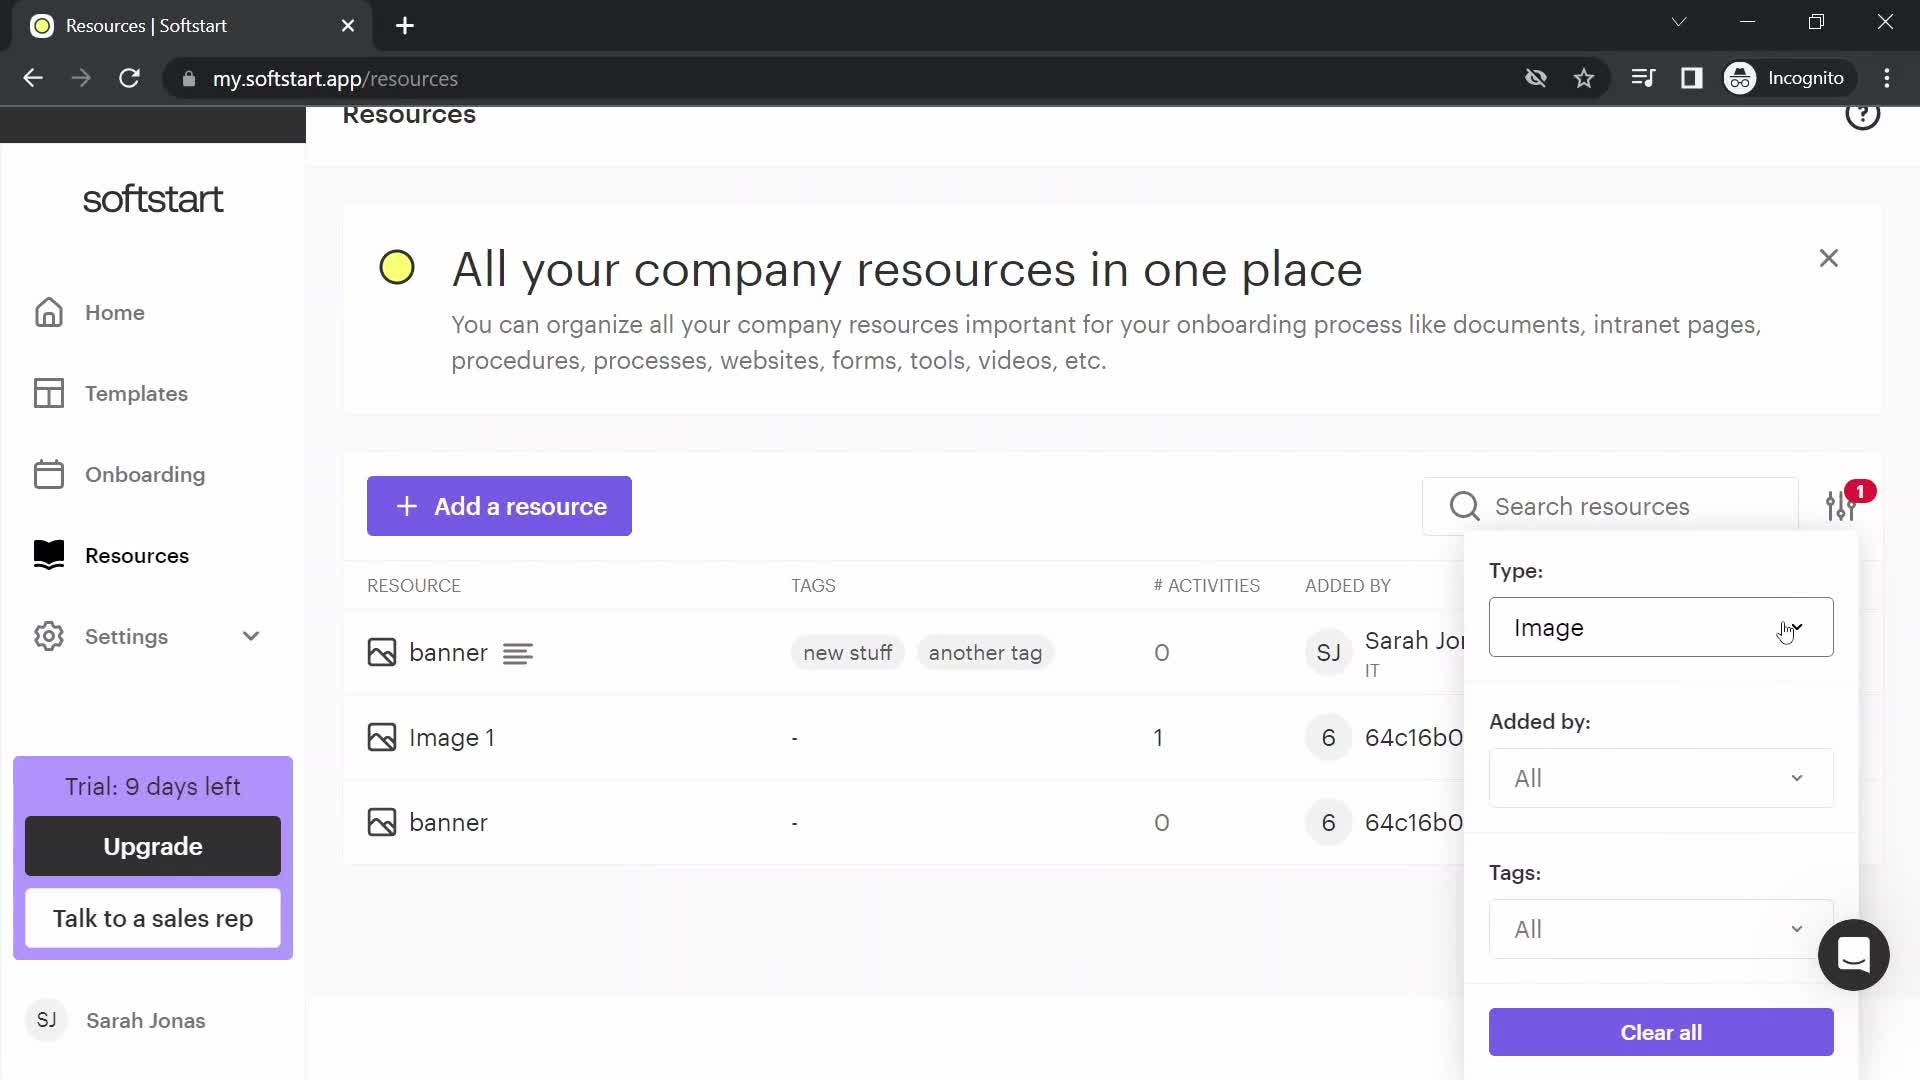This screenshot has height=1080, width=1920.
Task: Click the help question mark icon
Action: 1862,116
